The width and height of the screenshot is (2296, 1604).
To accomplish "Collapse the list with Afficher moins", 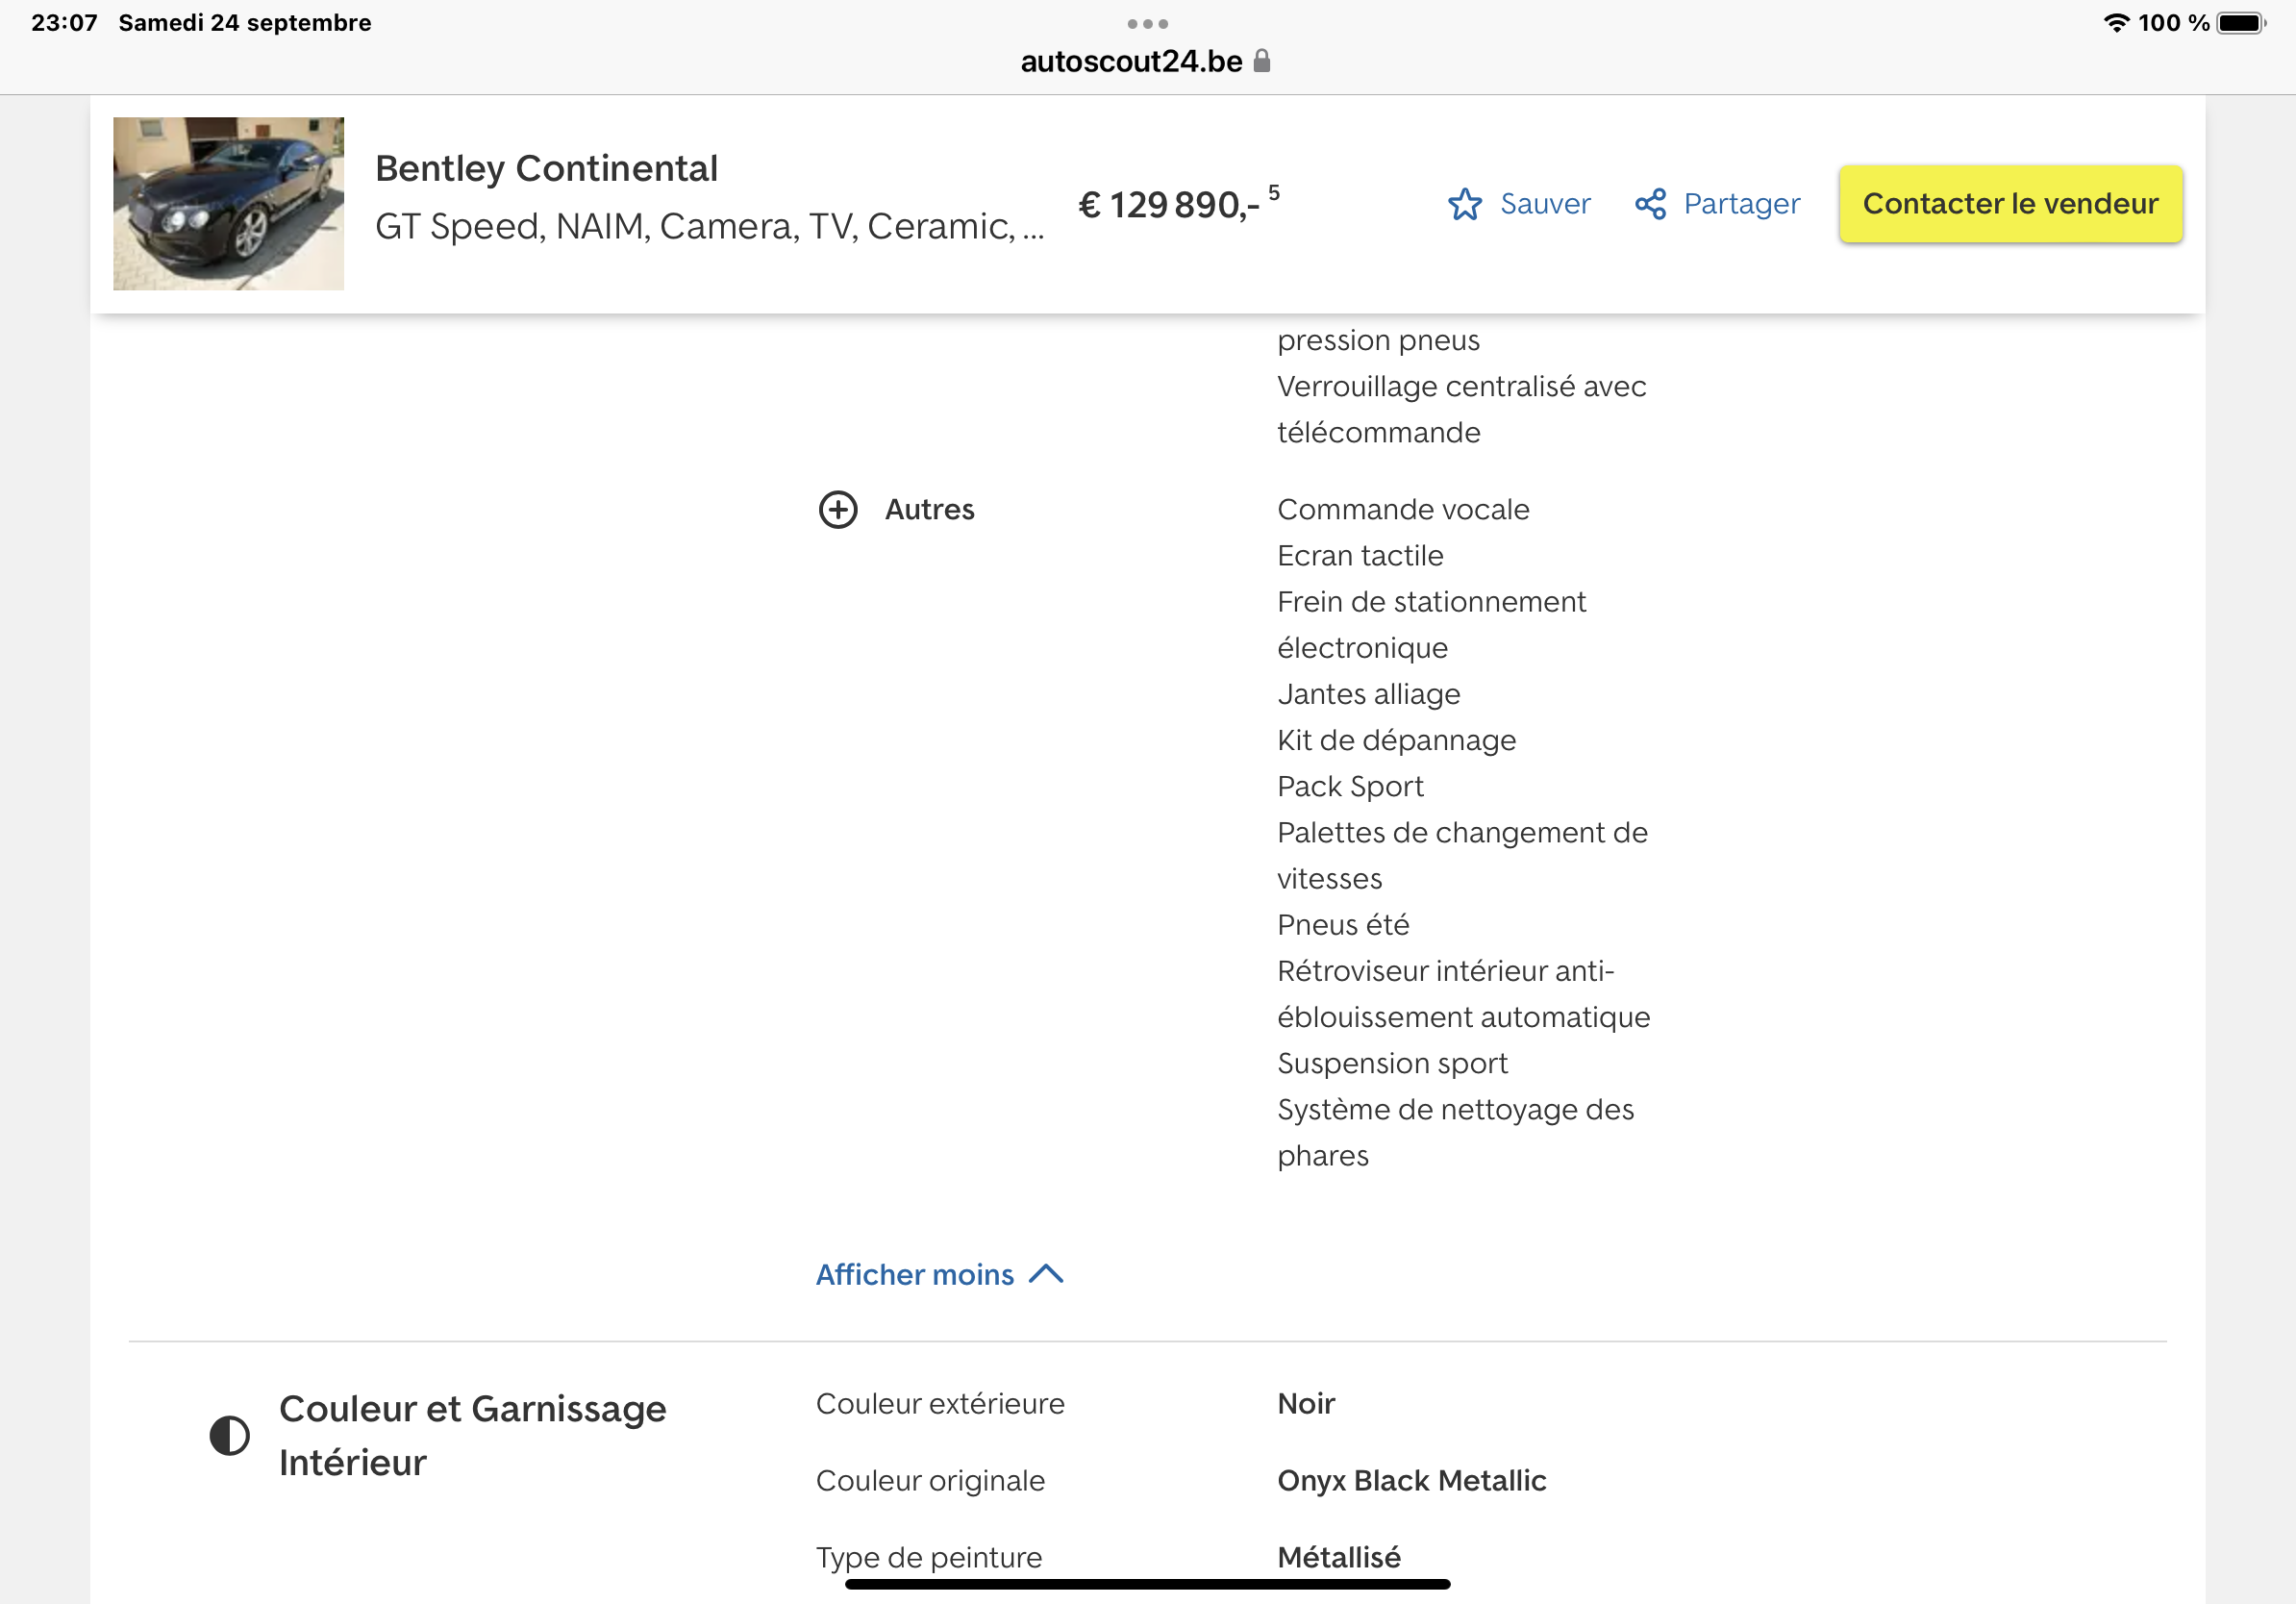I will pos(914,1275).
